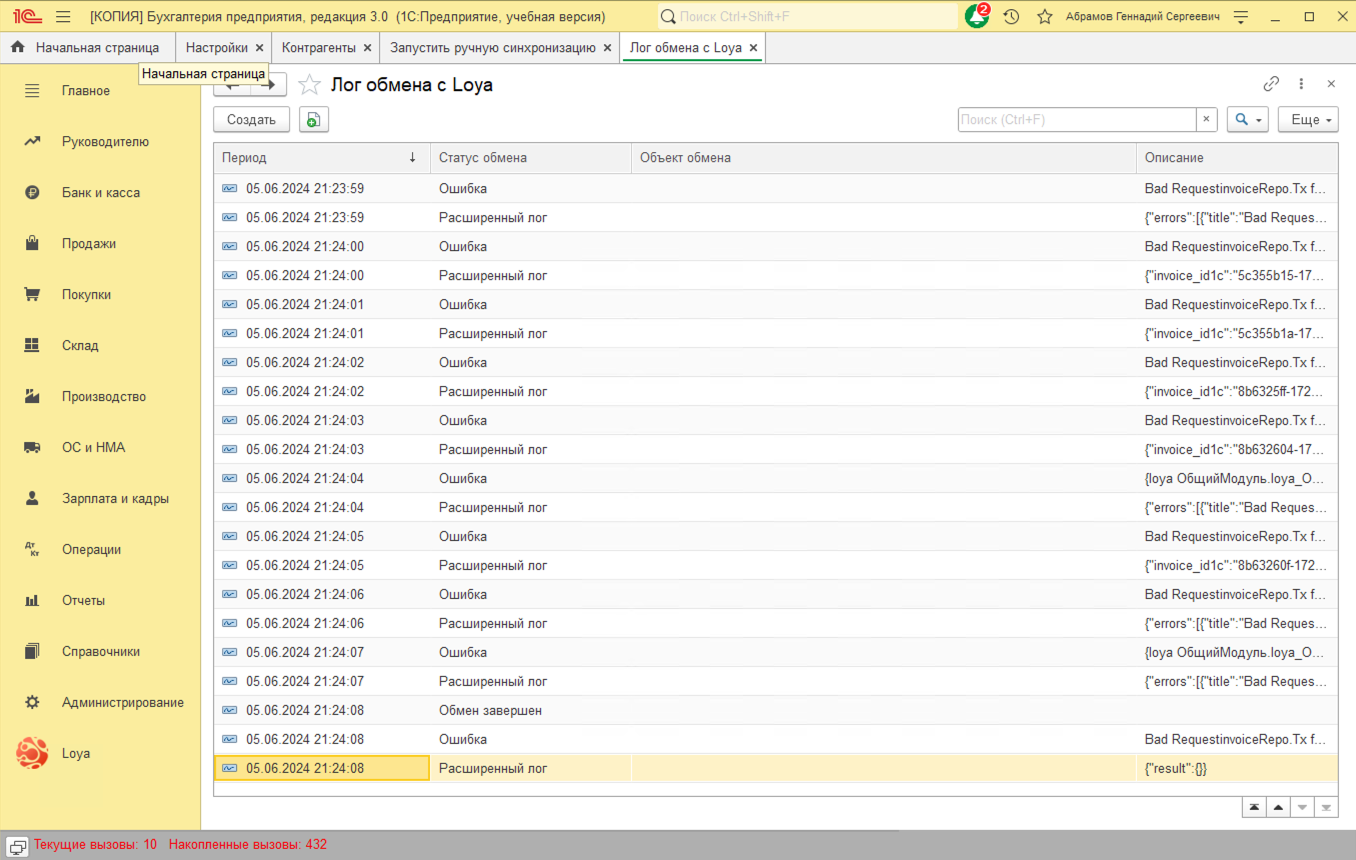Open settings lines menu next to user name
1356x860 pixels.
click(x=1241, y=17)
